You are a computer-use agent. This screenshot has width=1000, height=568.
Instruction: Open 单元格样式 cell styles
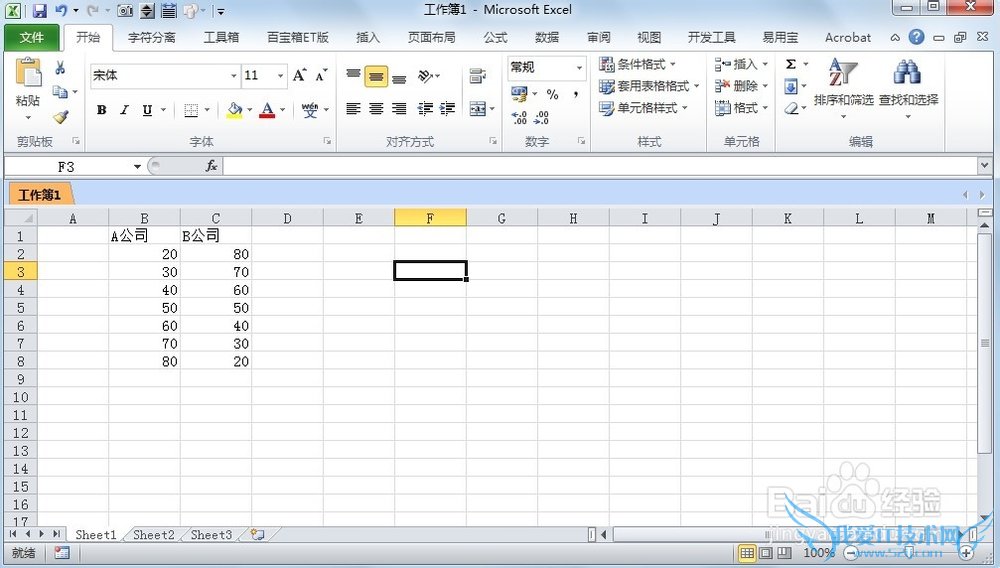[x=643, y=108]
